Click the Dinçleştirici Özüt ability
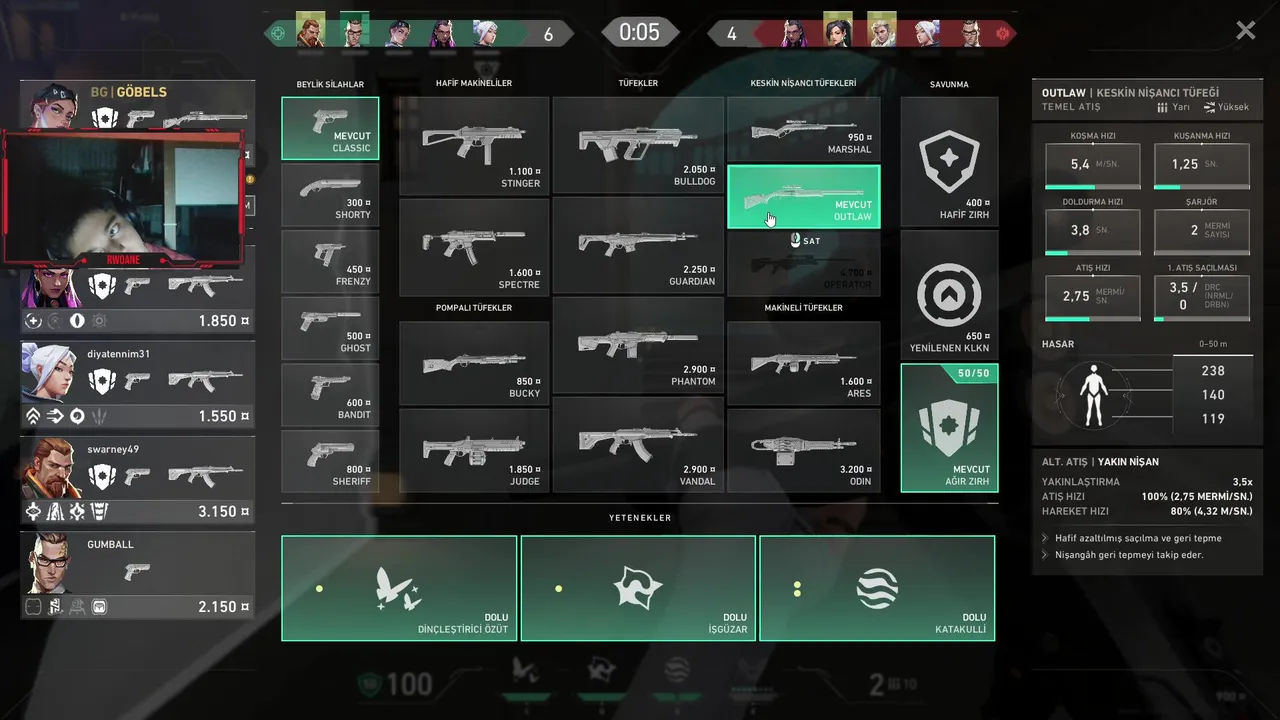1280x720 pixels. (399, 588)
